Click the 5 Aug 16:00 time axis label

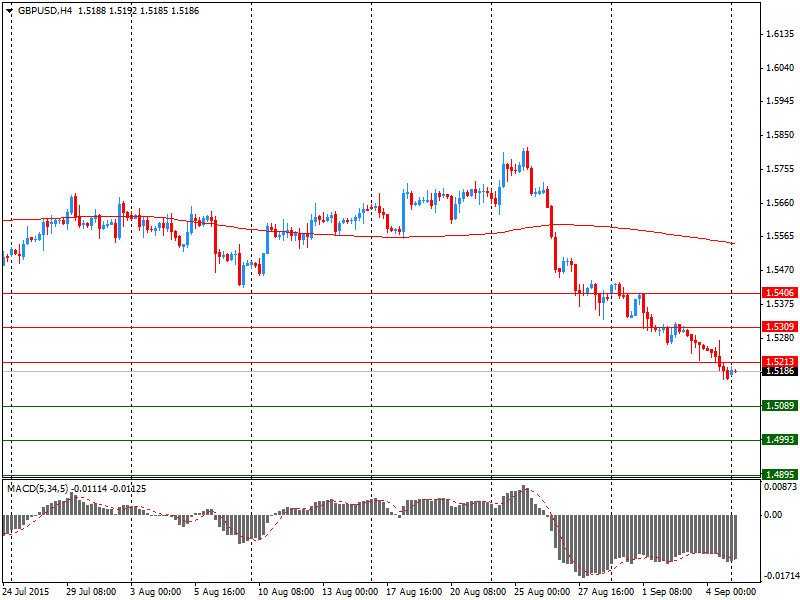pos(219,592)
